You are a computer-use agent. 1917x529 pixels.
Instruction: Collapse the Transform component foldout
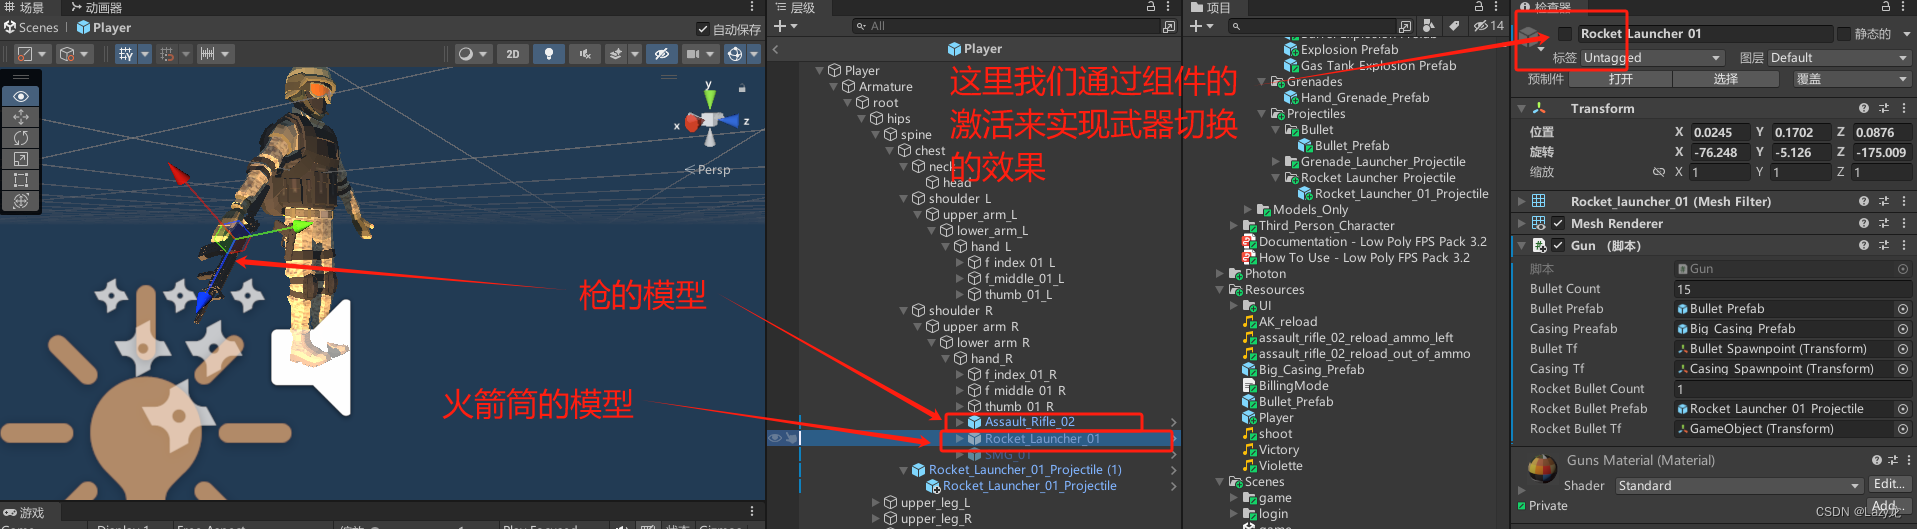[x=1521, y=108]
